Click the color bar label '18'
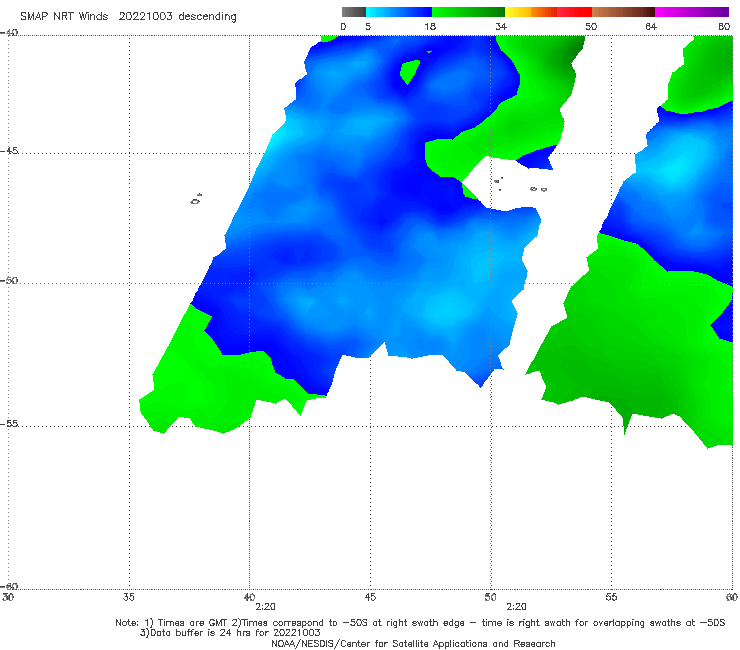Viewport: 740px width, 650px height. pyautogui.click(x=430, y=26)
